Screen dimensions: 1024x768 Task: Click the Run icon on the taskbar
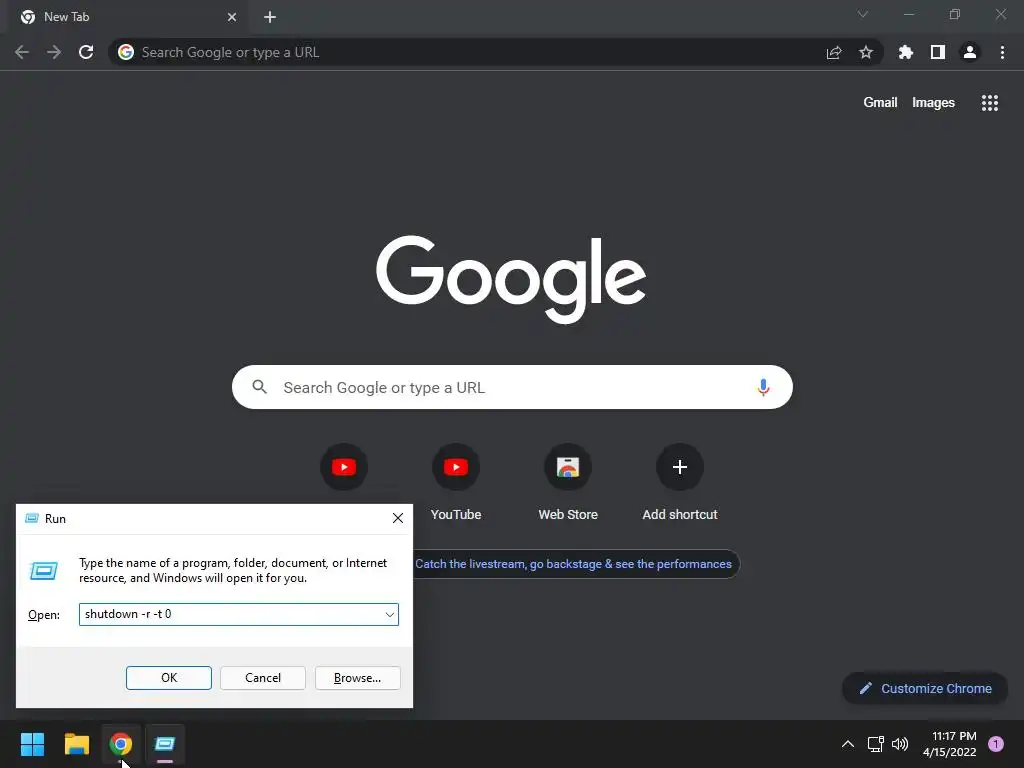pyautogui.click(x=165, y=744)
